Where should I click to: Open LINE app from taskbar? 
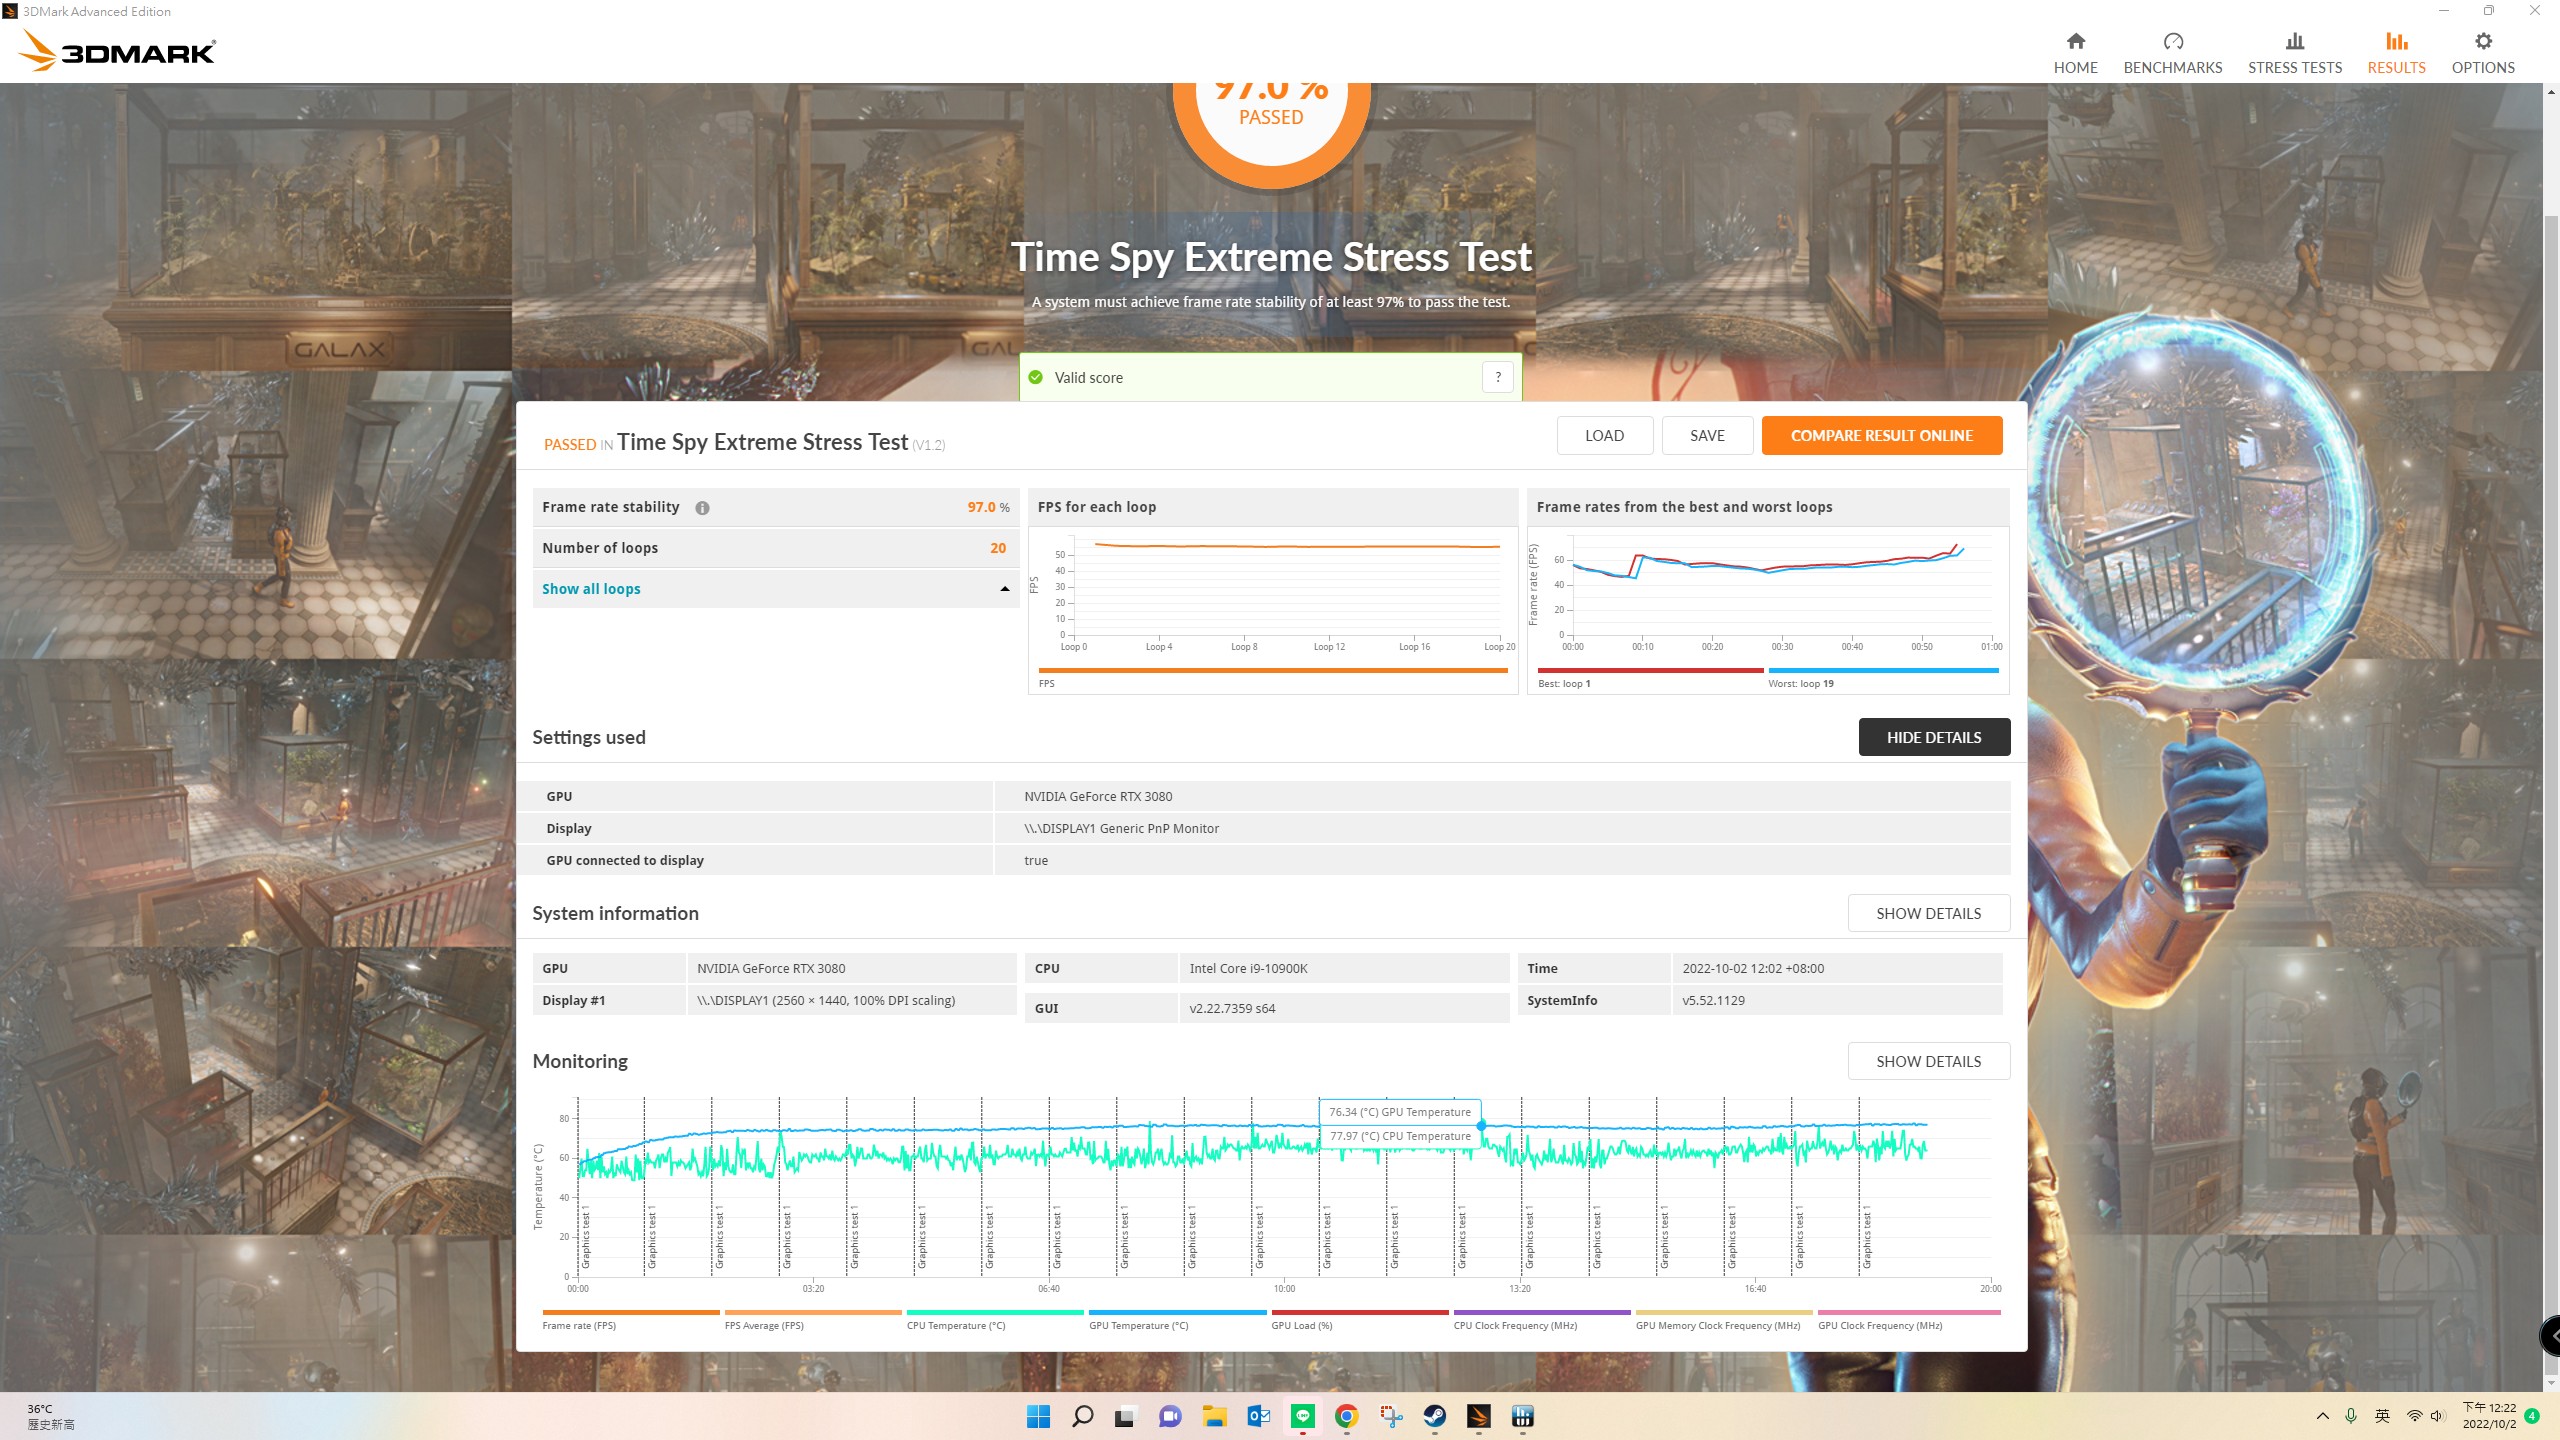point(1302,1416)
